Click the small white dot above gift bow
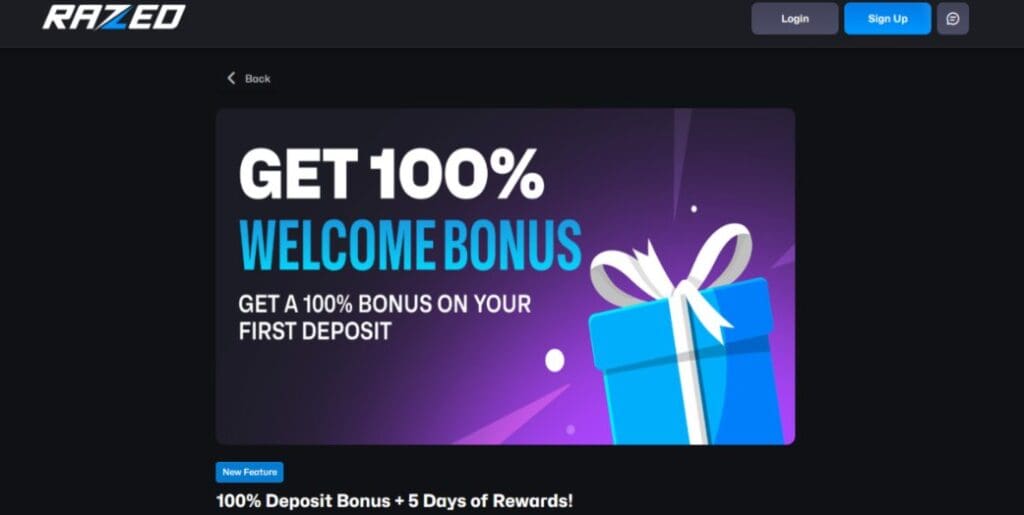The image size is (1024, 515). coord(694,209)
